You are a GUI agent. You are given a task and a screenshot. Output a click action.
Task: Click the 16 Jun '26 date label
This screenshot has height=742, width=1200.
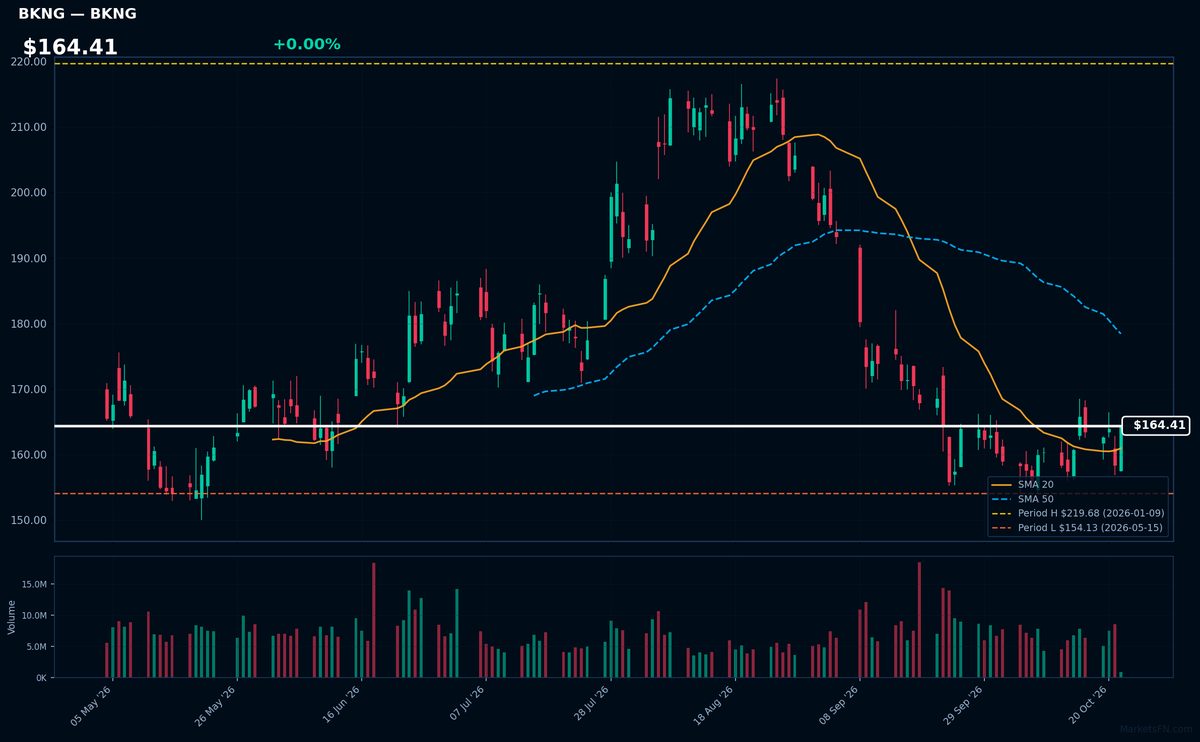point(340,705)
